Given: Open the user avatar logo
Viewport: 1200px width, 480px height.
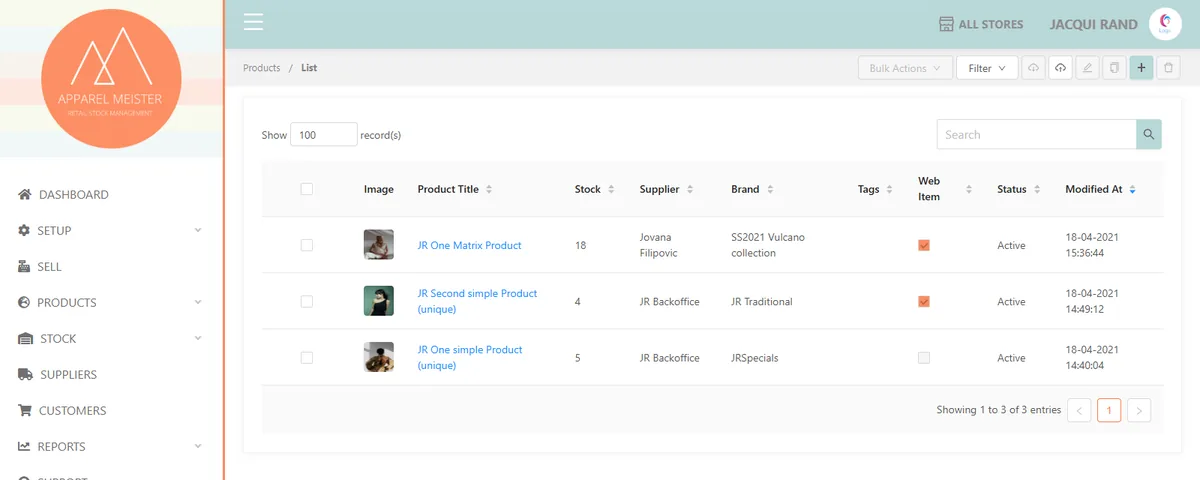Looking at the screenshot, I should coord(1165,24).
